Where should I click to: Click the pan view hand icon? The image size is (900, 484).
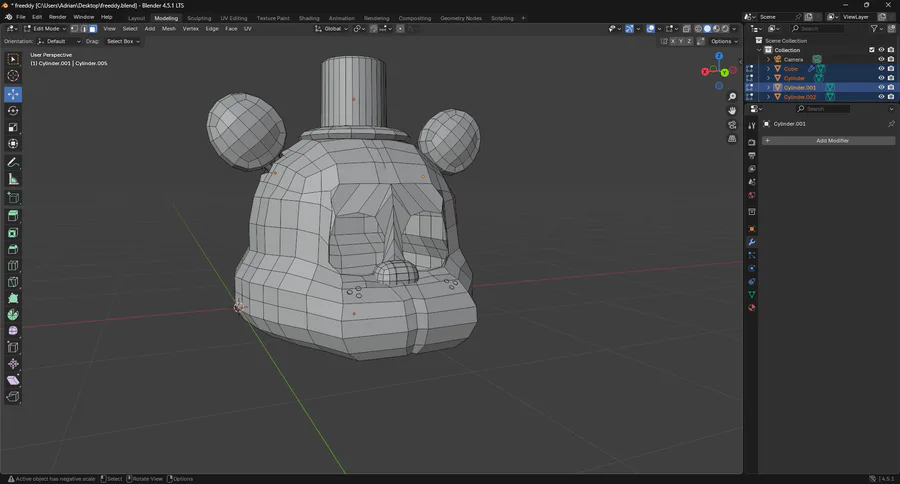[x=732, y=111]
